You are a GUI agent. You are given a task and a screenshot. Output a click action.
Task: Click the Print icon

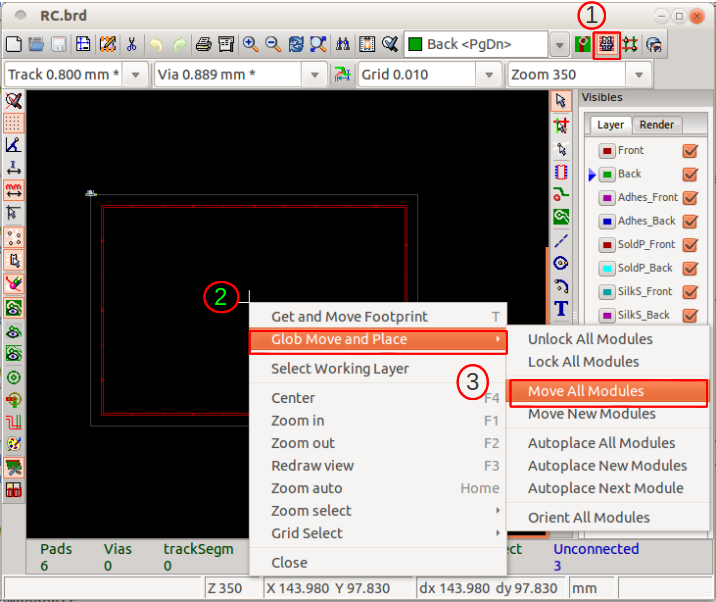coord(204,44)
